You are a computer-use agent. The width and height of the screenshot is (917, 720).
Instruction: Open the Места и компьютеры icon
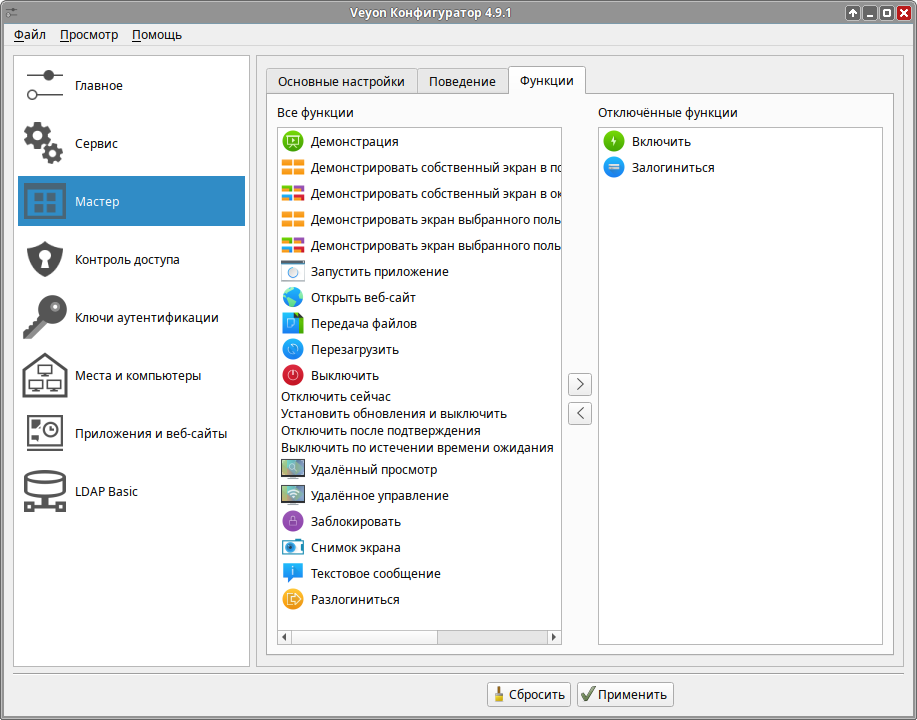[x=44, y=375]
